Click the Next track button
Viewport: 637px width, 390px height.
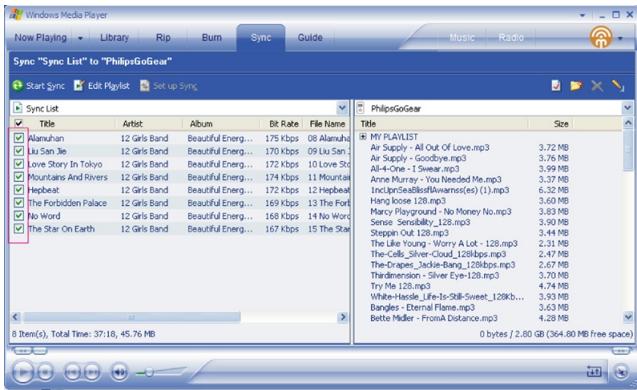point(92,371)
